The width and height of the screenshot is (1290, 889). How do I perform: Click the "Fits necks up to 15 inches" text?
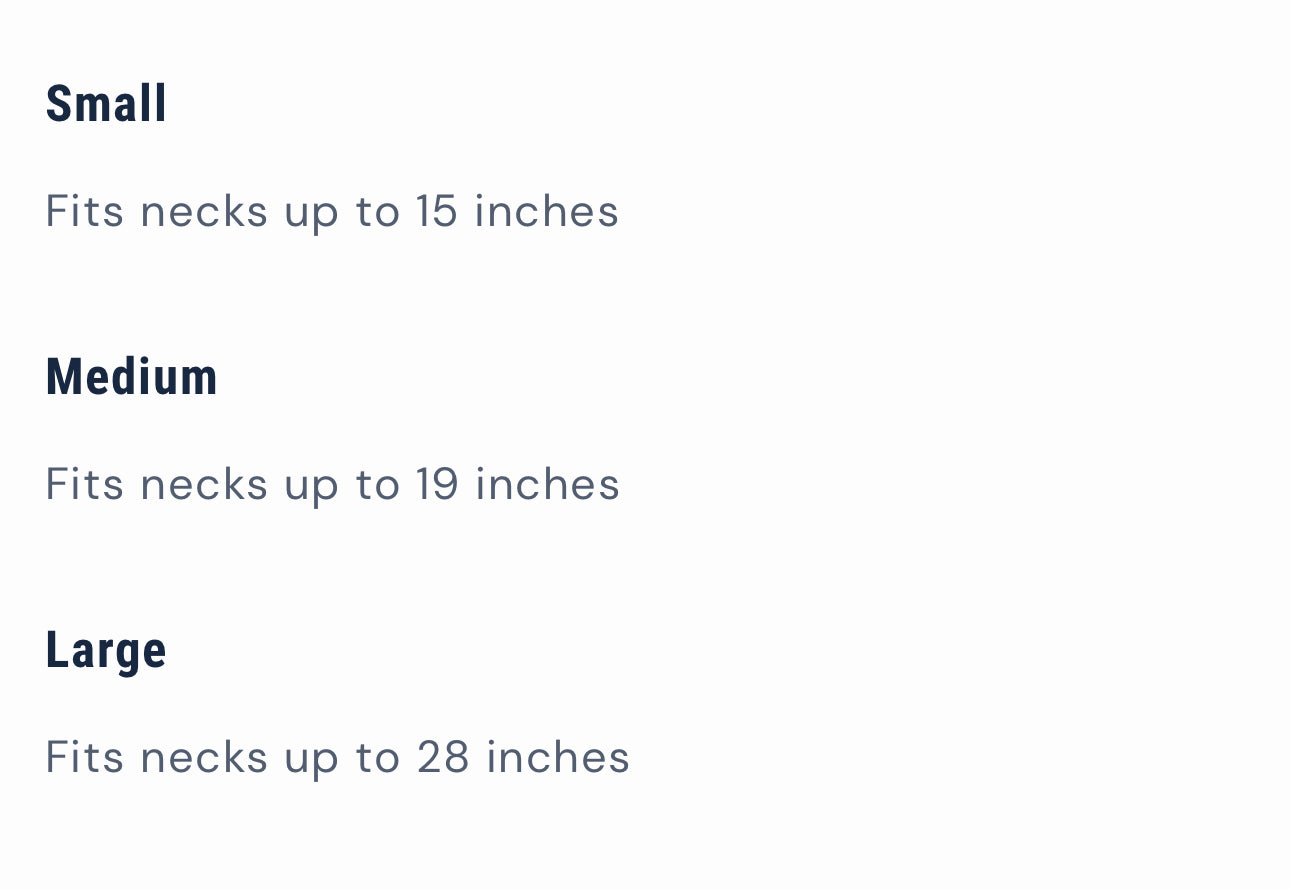tap(332, 212)
